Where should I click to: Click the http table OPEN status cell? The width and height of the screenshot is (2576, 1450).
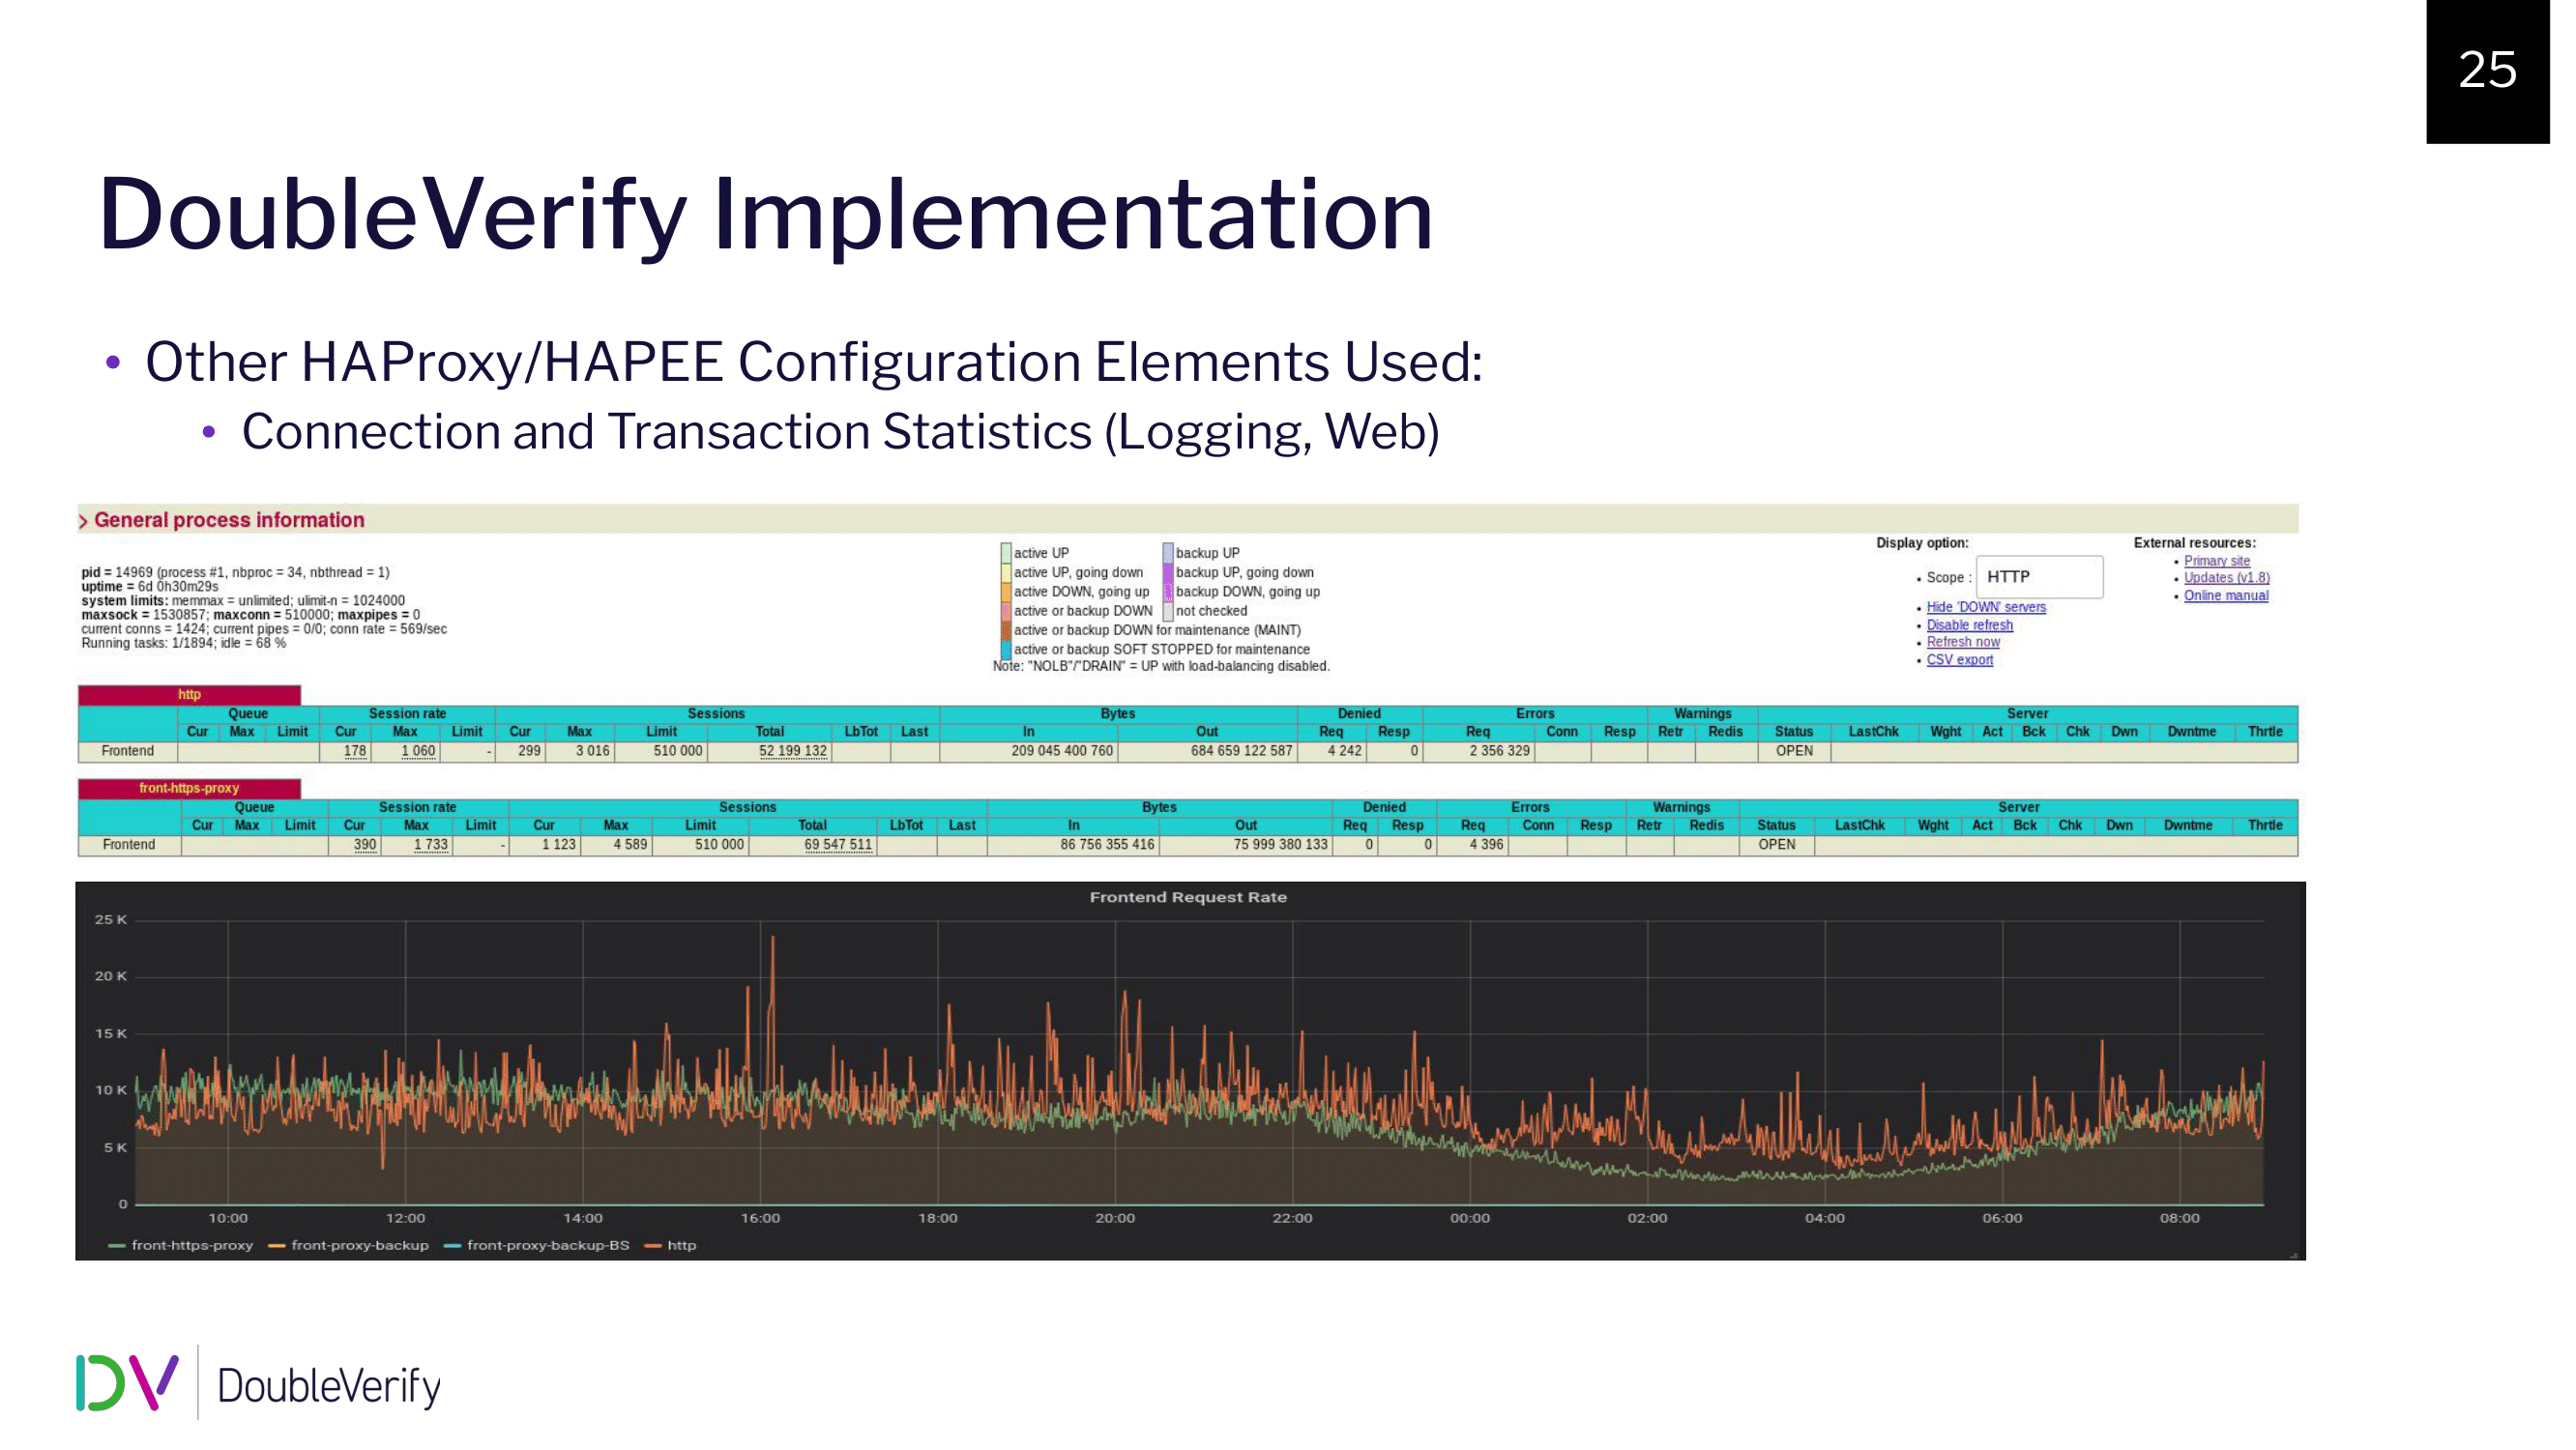1794,751
